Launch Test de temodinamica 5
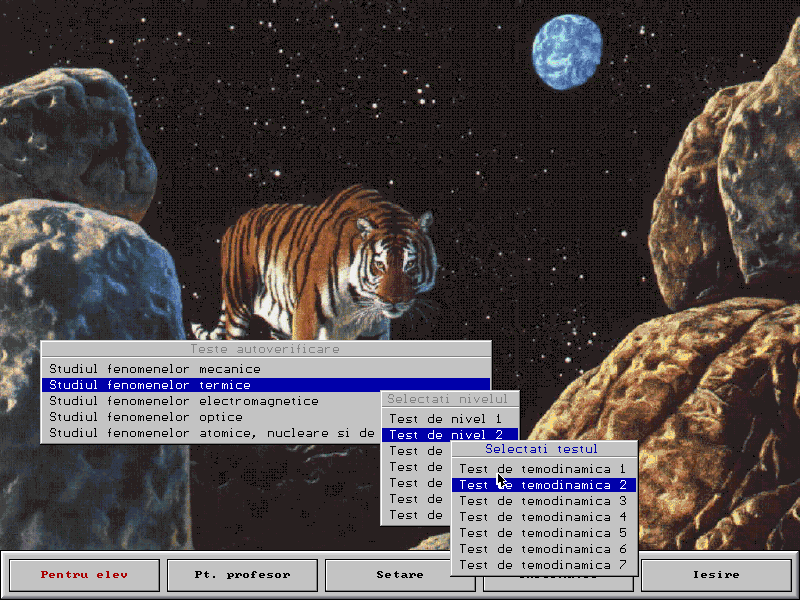The image size is (800, 600). point(542,533)
